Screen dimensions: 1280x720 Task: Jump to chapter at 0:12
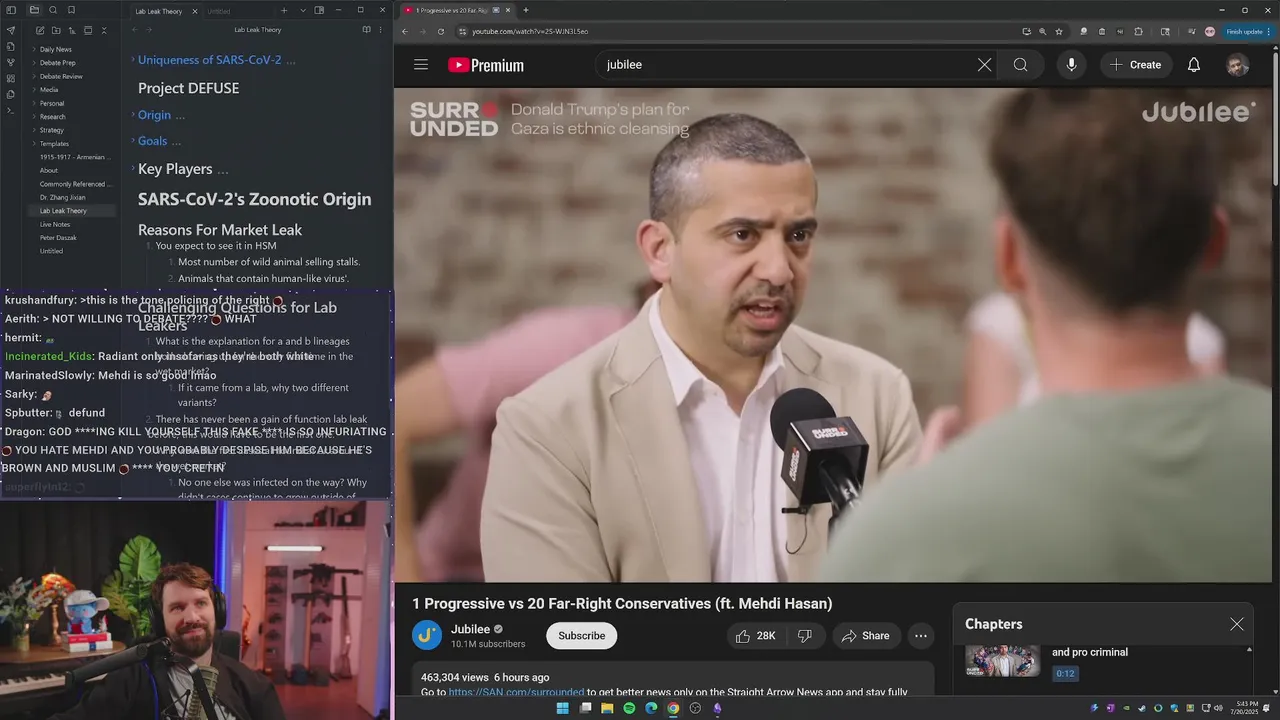(x=1065, y=674)
